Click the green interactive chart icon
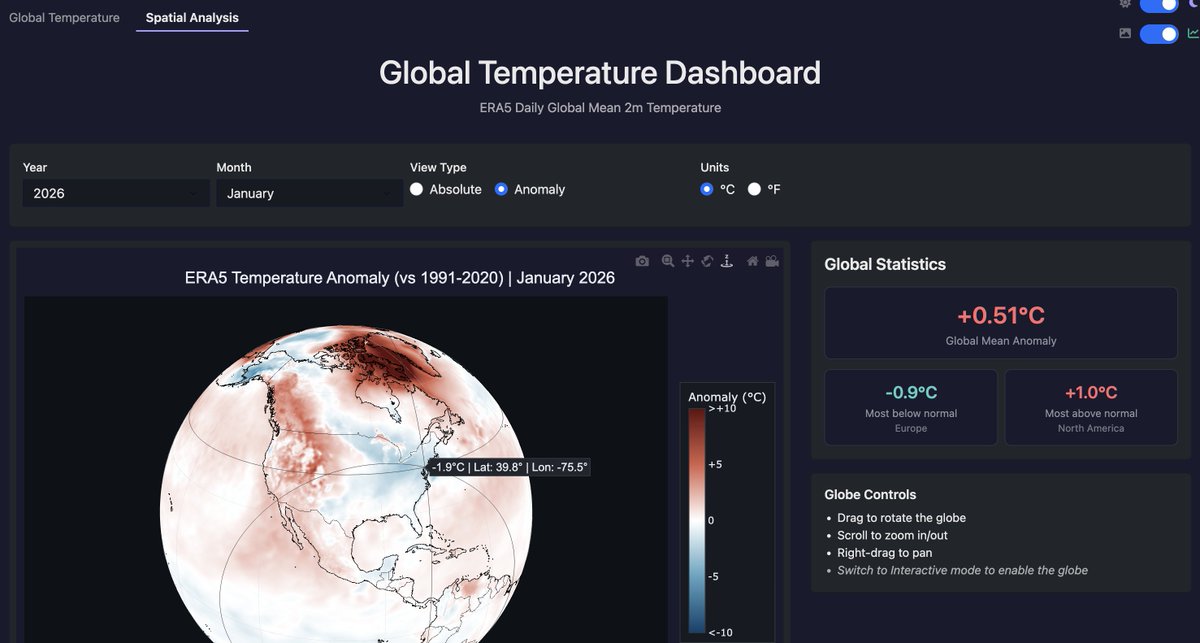 [1193, 33]
